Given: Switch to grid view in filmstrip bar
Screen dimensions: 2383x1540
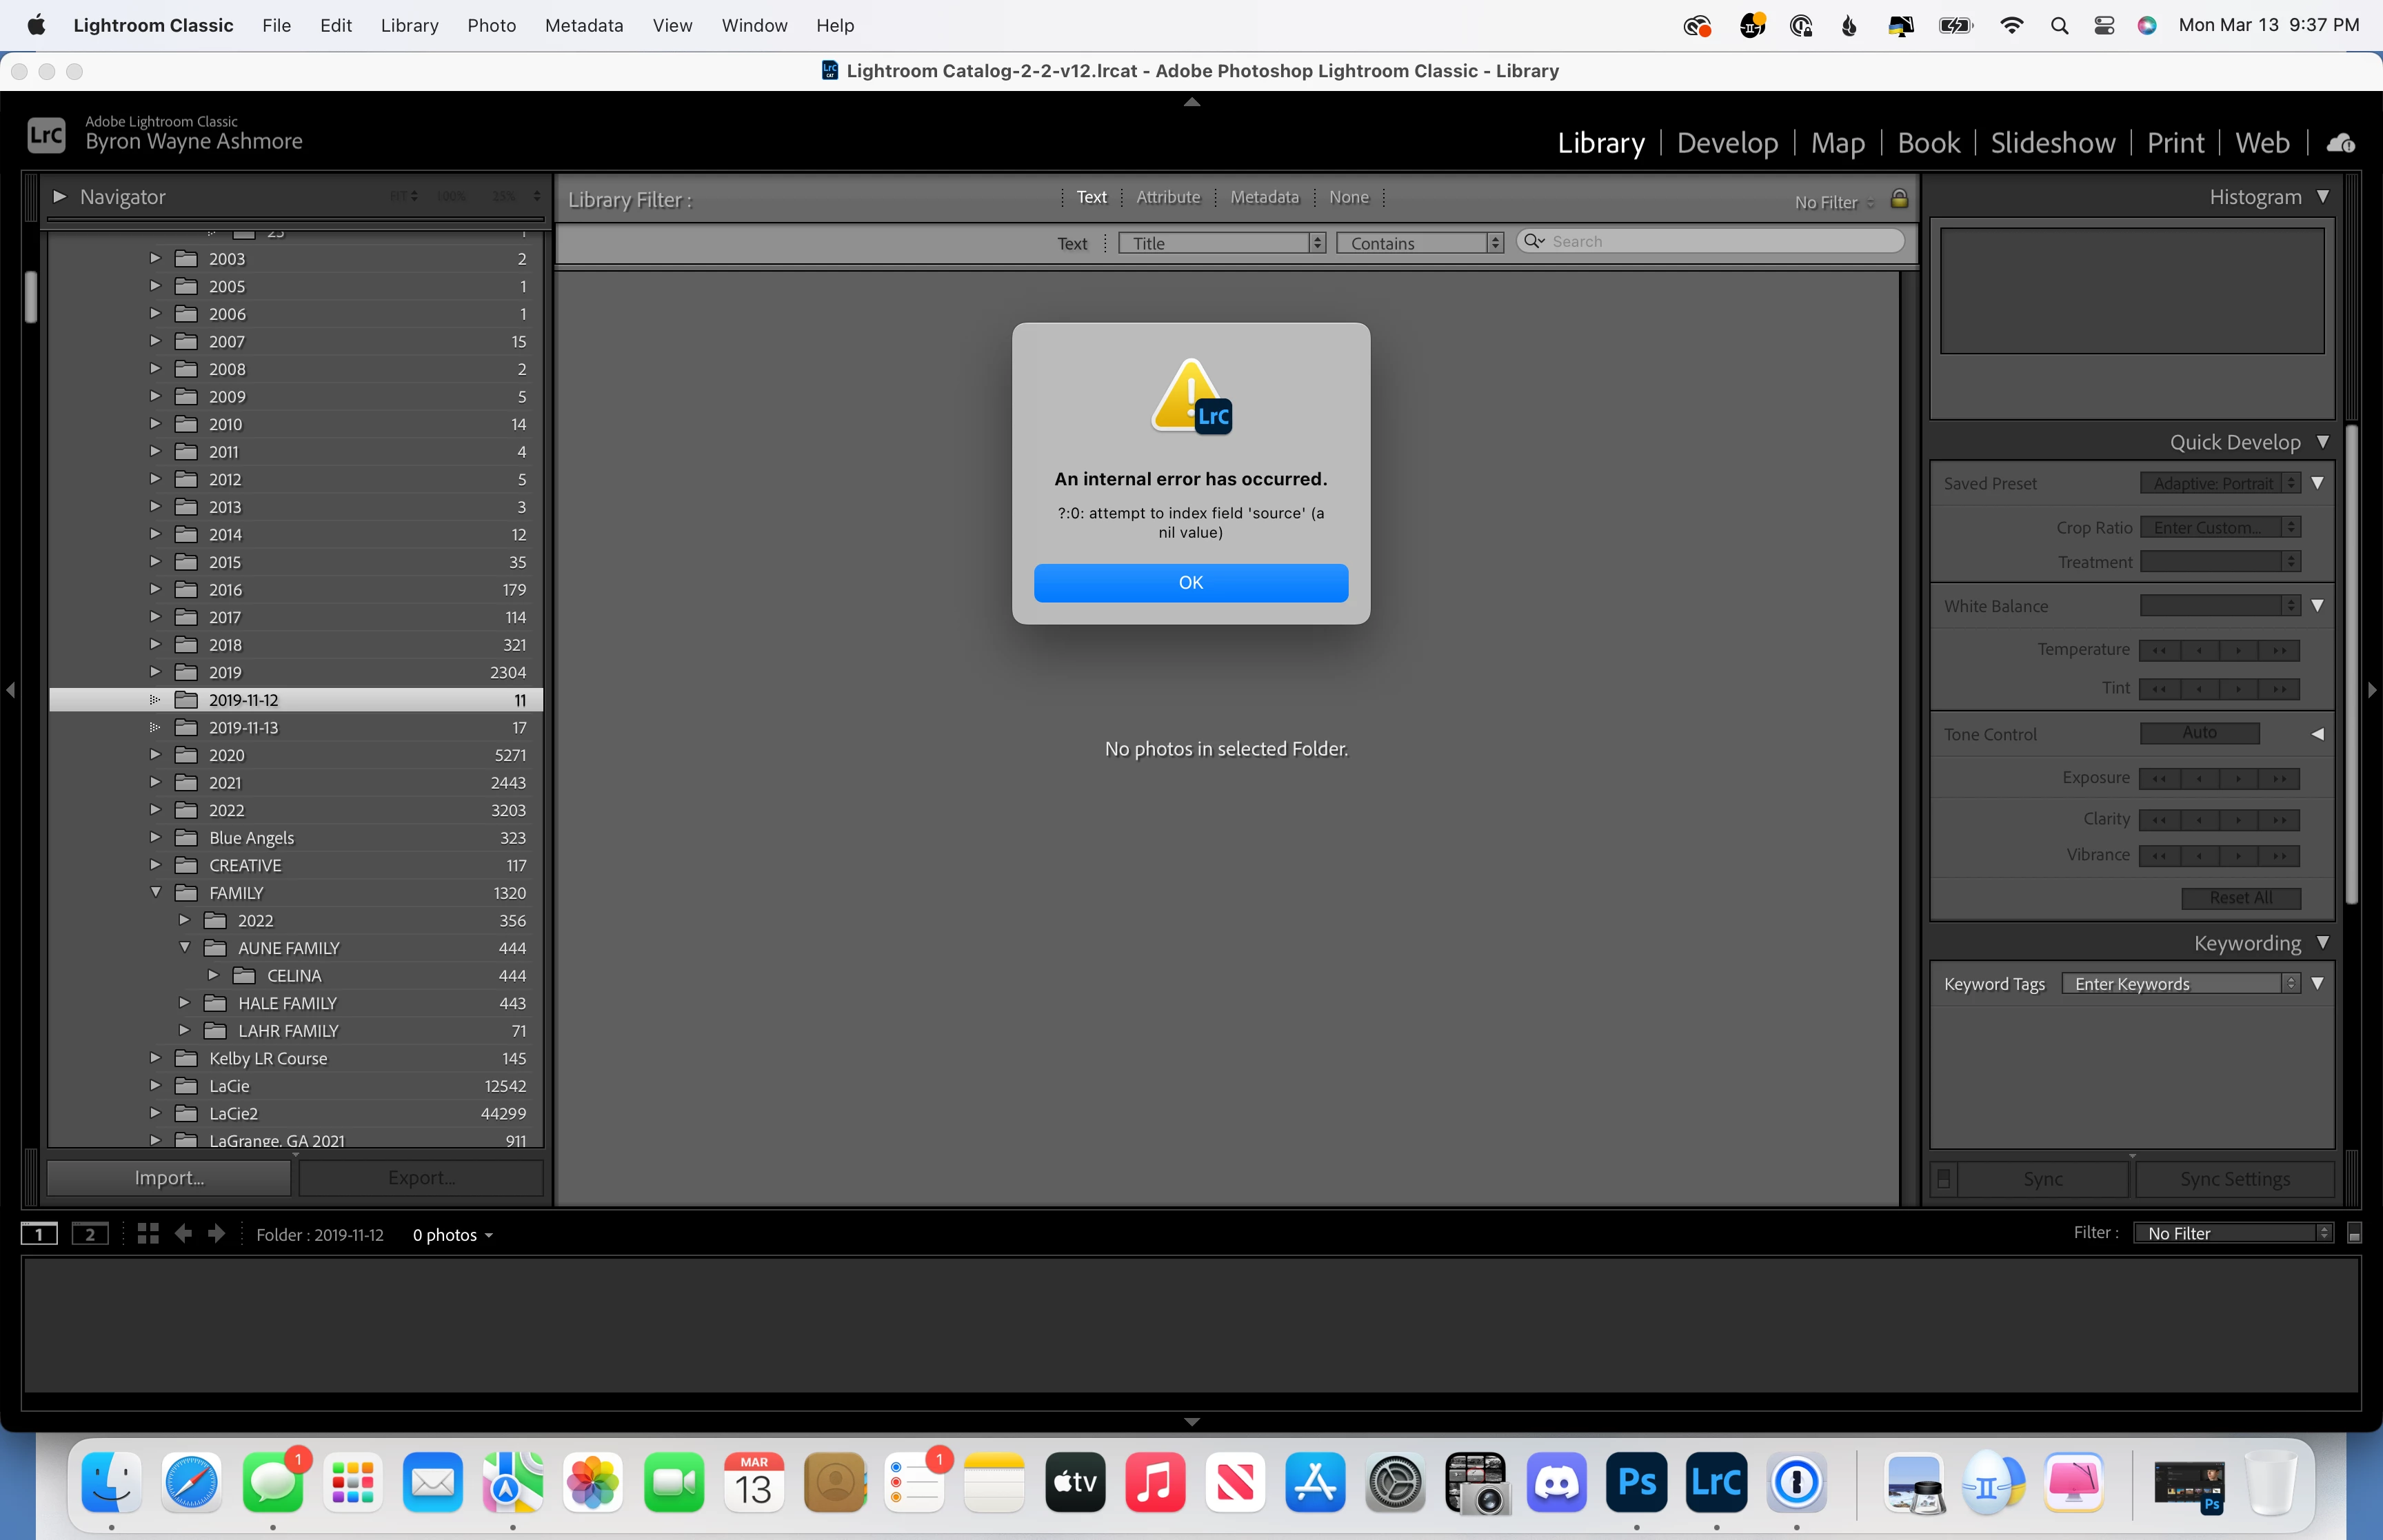Looking at the screenshot, I should point(148,1233).
